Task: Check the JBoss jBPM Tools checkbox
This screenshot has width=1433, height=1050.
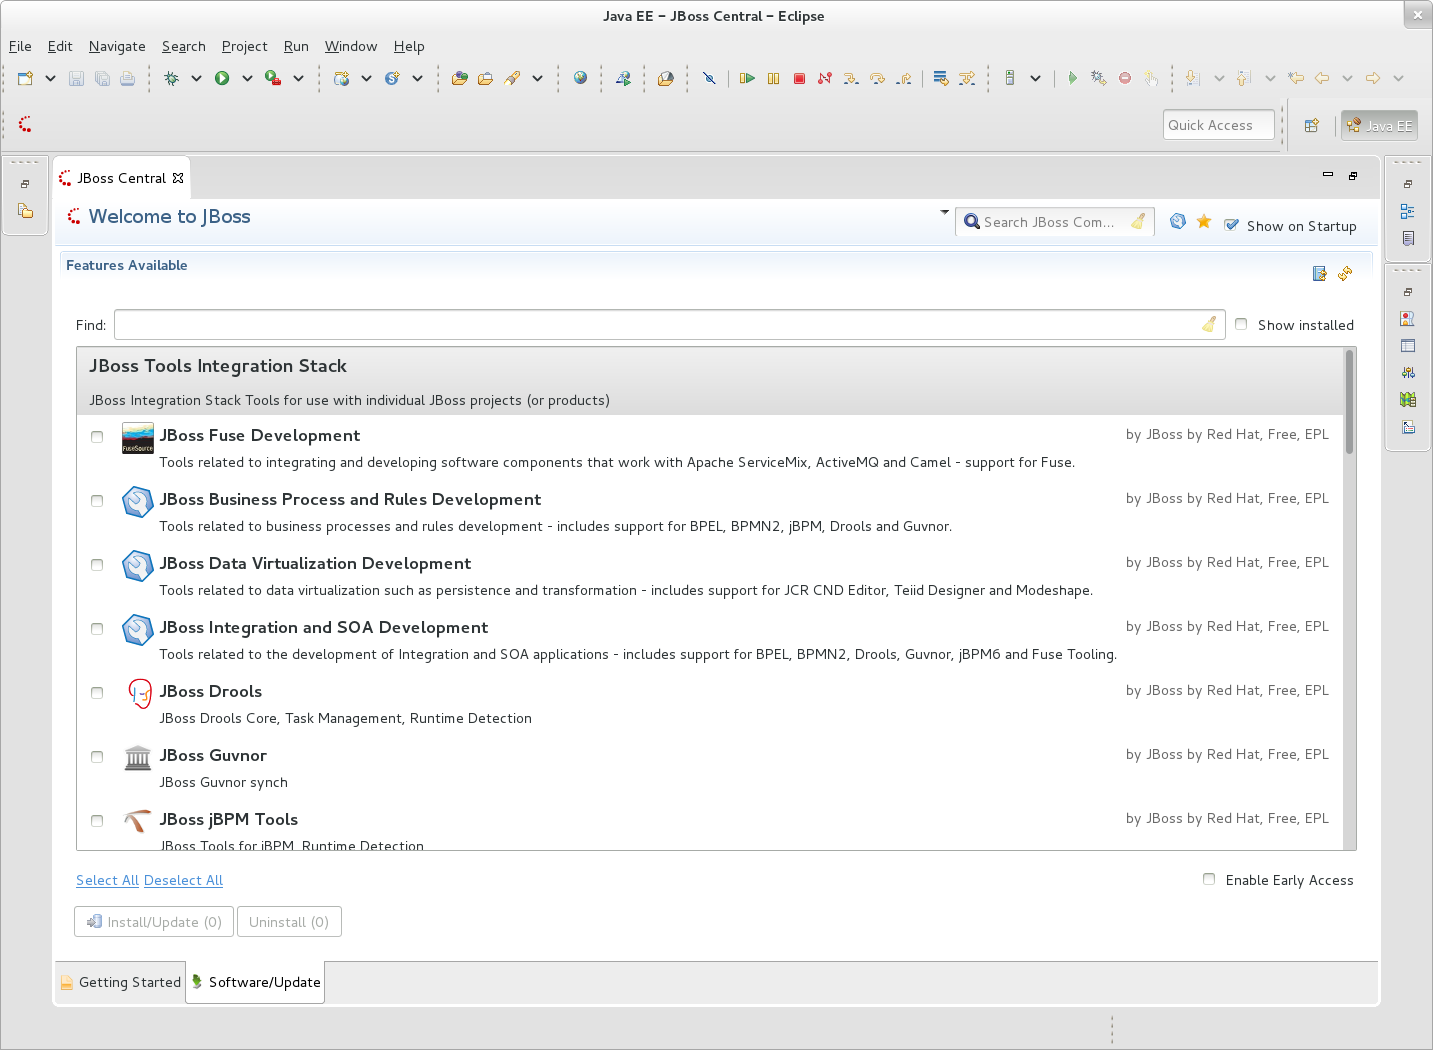Action: click(97, 821)
